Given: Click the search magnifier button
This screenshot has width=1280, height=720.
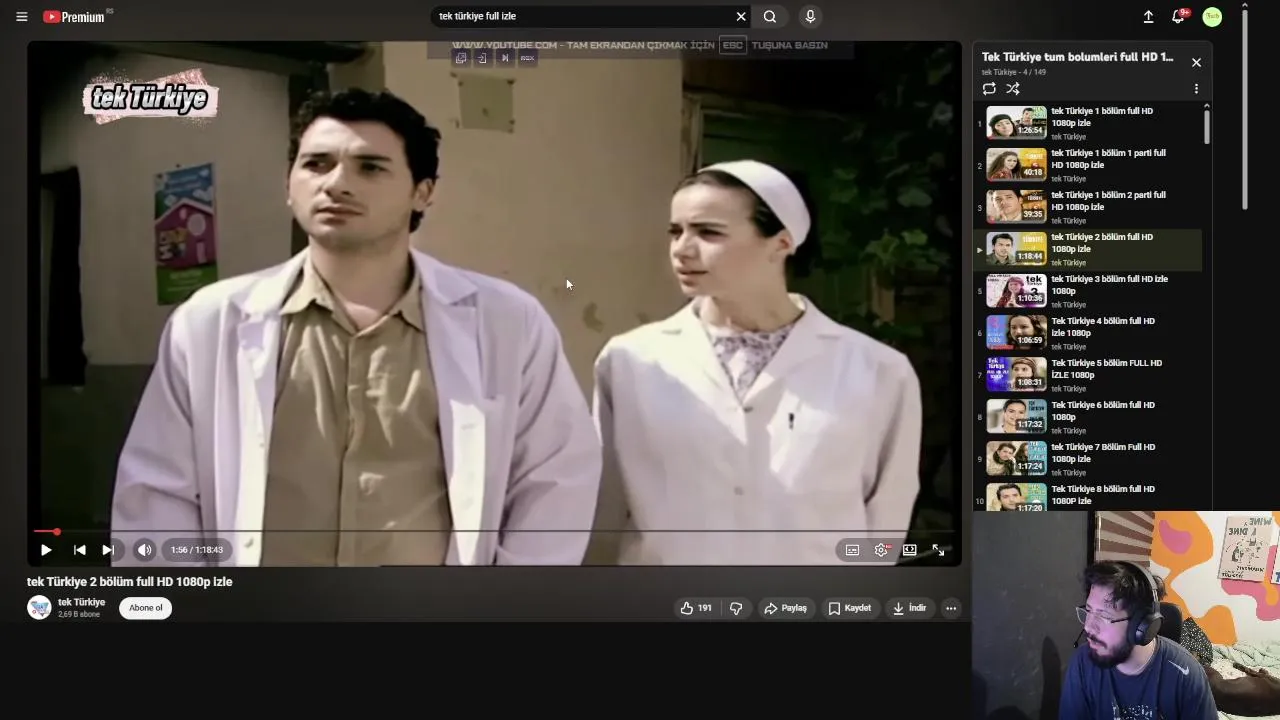Looking at the screenshot, I should coord(770,17).
